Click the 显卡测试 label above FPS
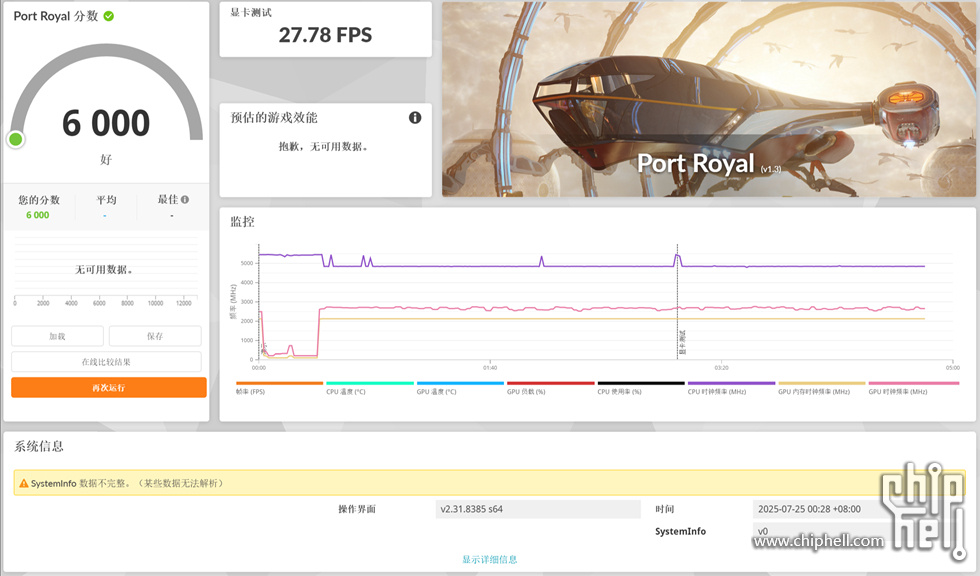Screen dimensions: 980x576 (251, 12)
